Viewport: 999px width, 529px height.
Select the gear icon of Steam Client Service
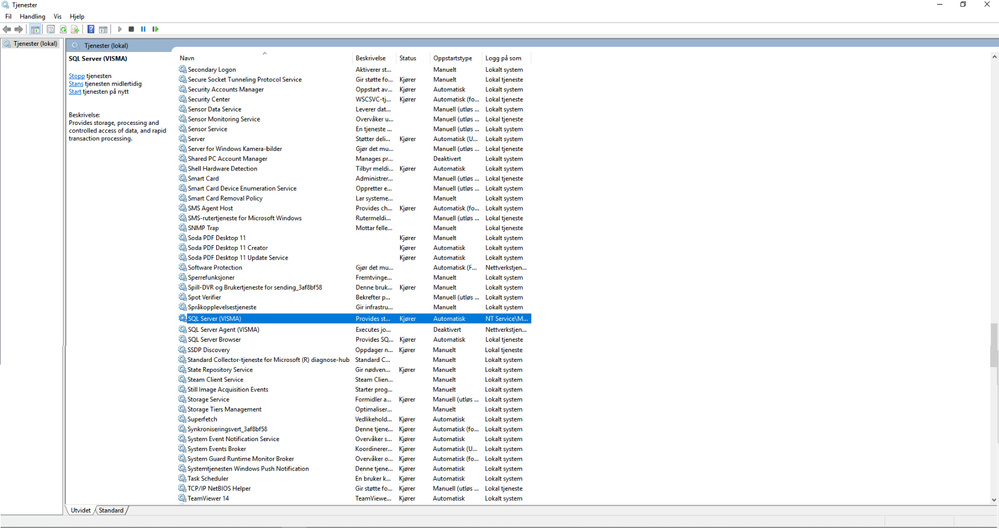click(183, 379)
